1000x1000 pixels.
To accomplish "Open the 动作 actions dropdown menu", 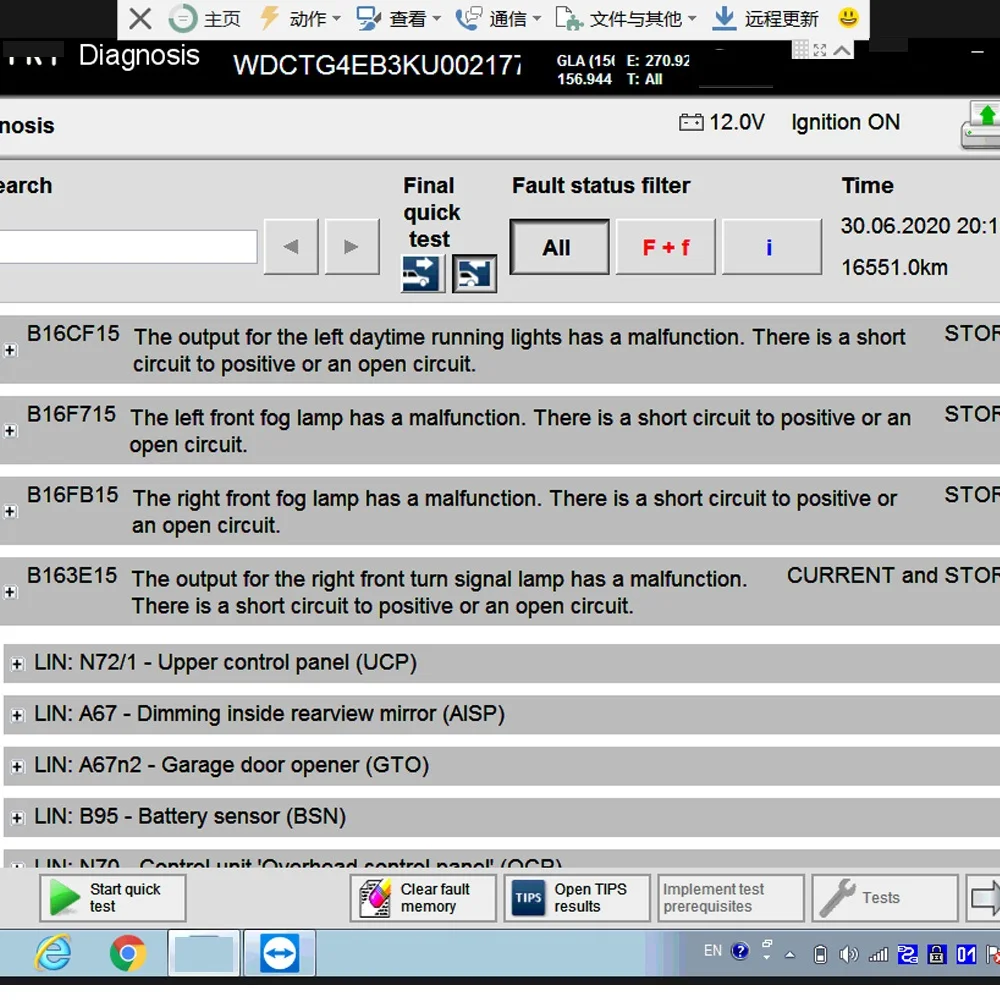I will pos(300,18).
